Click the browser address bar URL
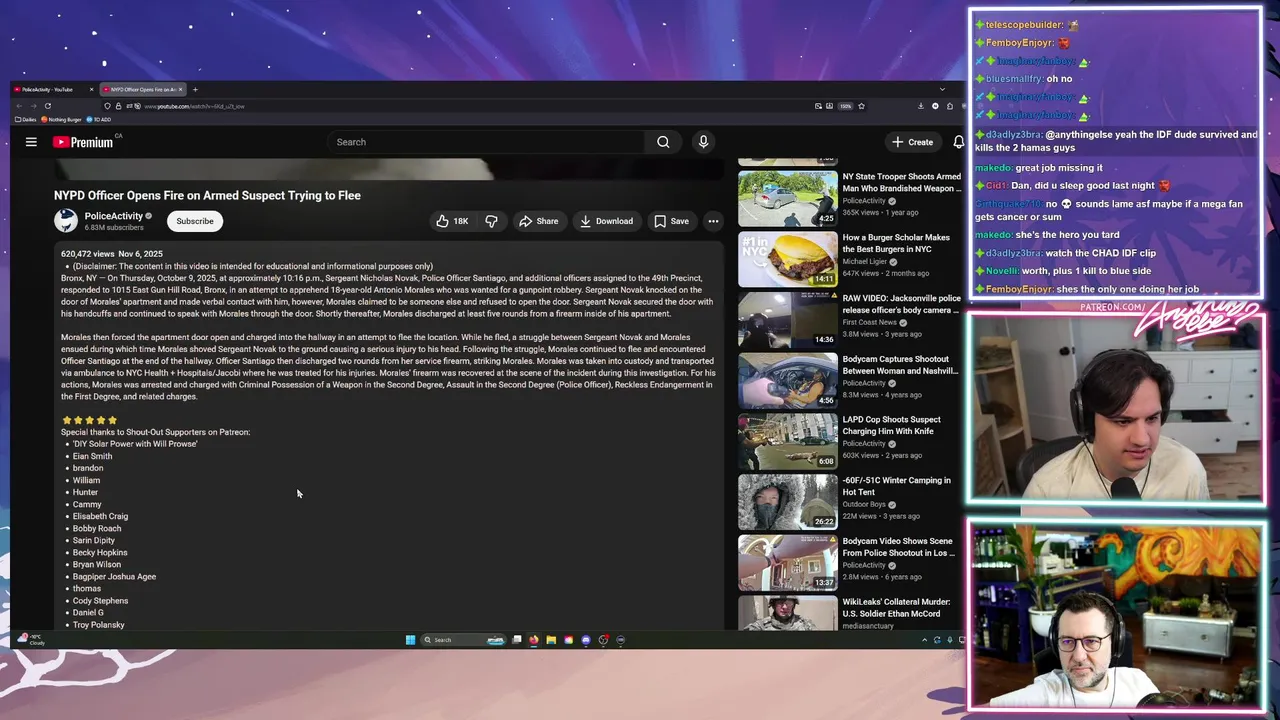Viewport: 1280px width, 720px height. pyautogui.click(x=195, y=106)
